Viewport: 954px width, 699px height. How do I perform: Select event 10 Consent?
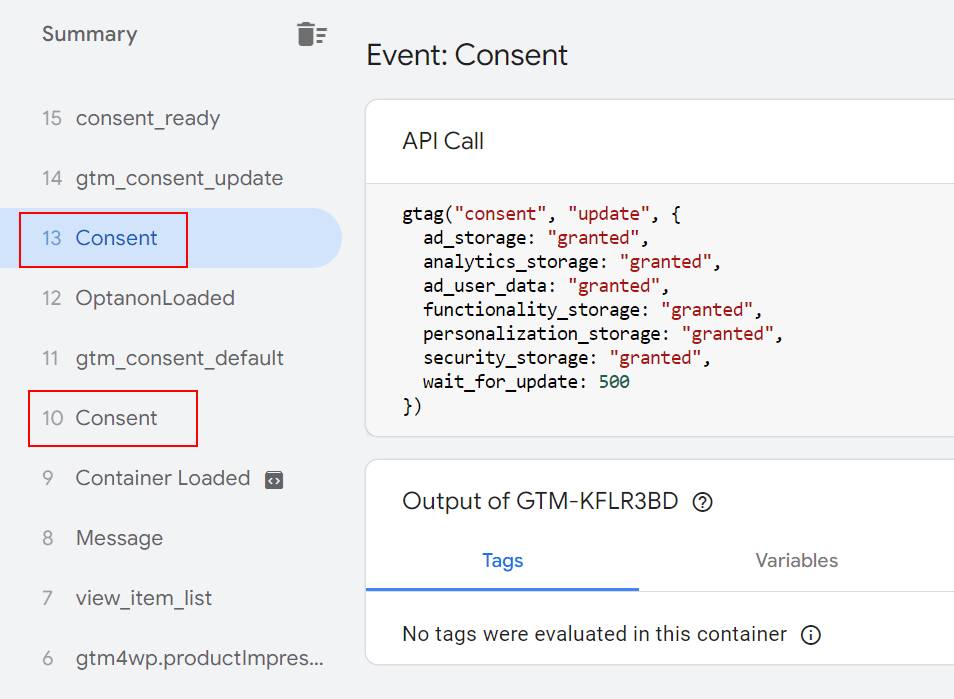116,418
